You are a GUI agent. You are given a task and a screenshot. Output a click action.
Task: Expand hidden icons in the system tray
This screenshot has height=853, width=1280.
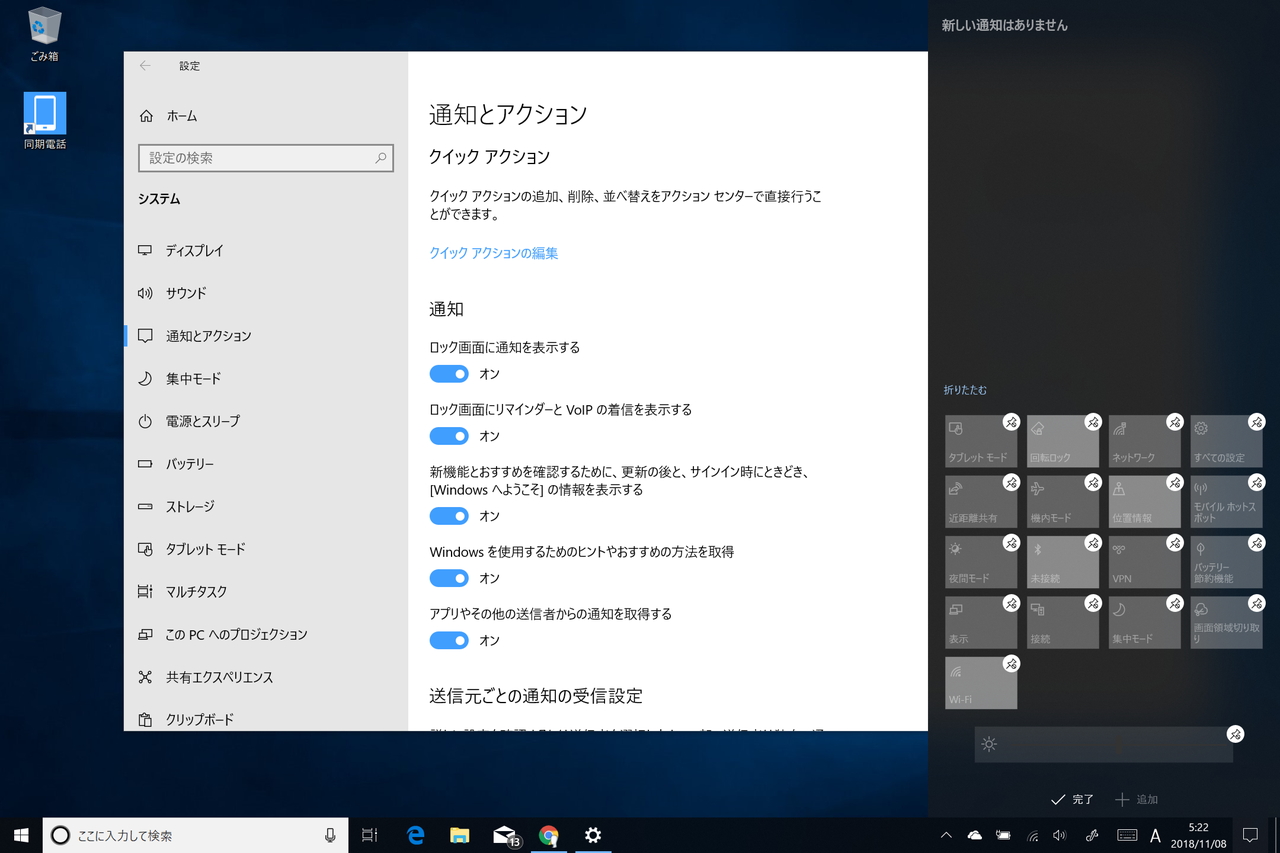(944, 835)
